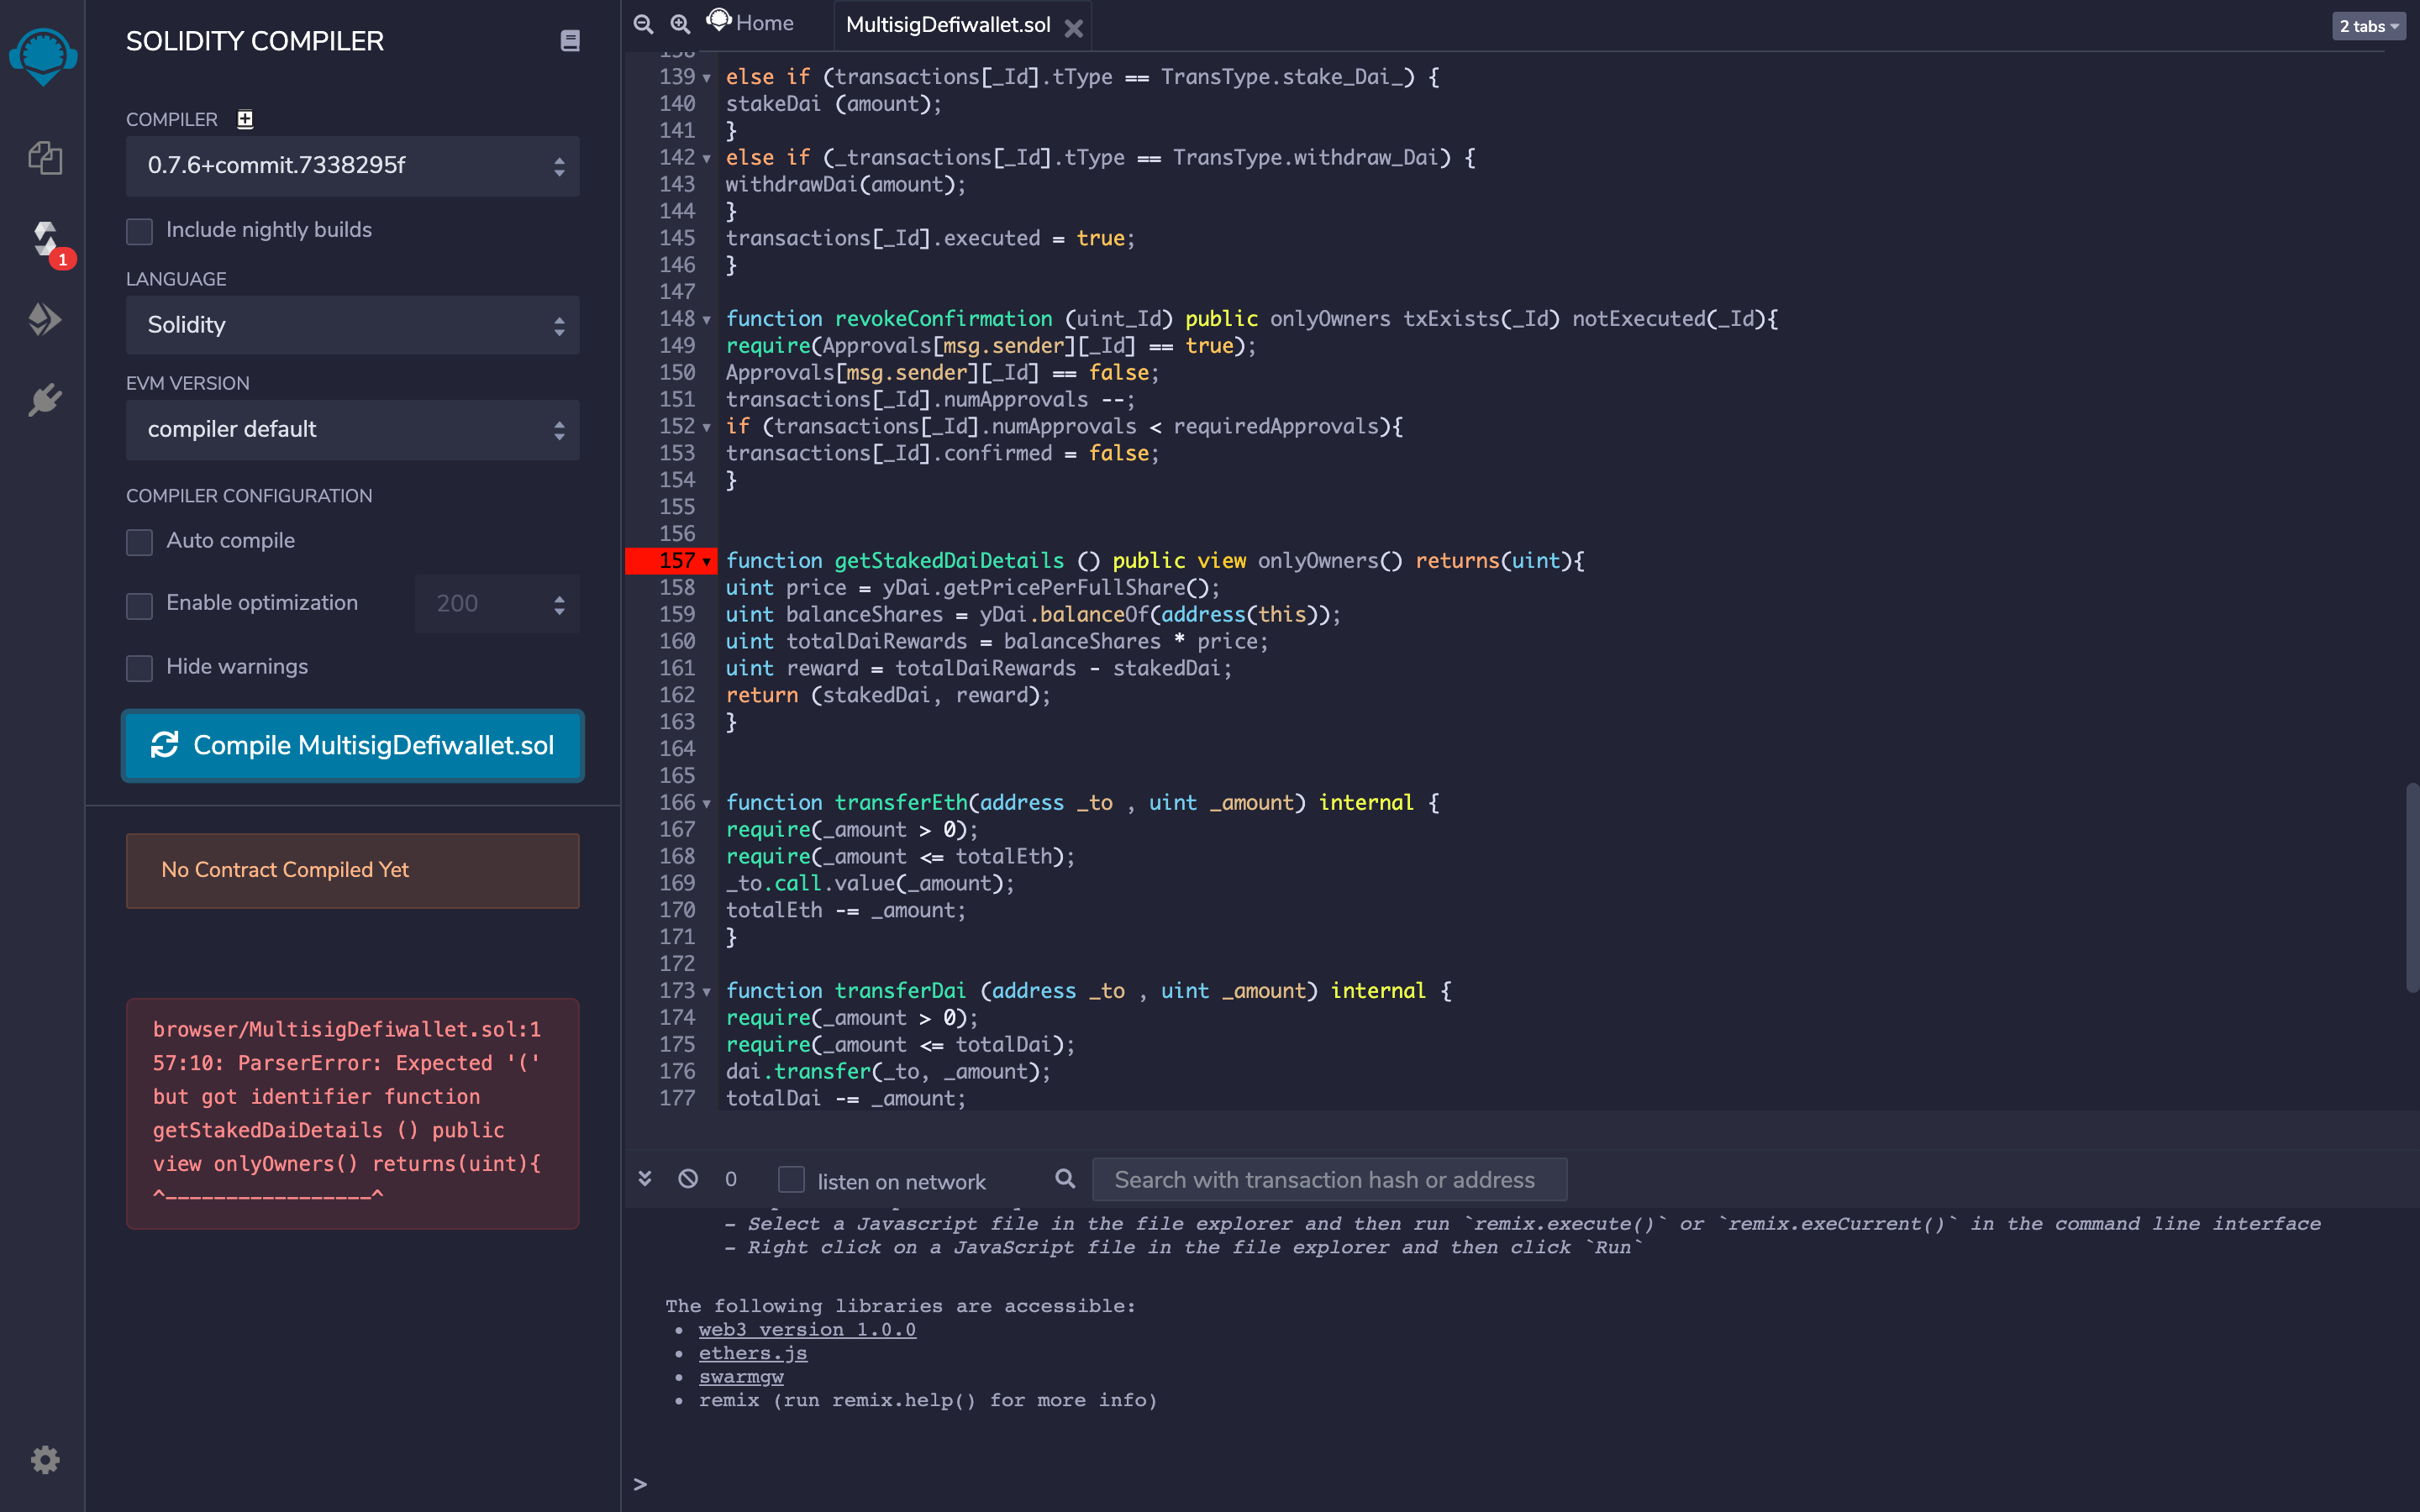This screenshot has width=2420, height=1512.
Task: Clear the terminal console icon
Action: point(688,1179)
